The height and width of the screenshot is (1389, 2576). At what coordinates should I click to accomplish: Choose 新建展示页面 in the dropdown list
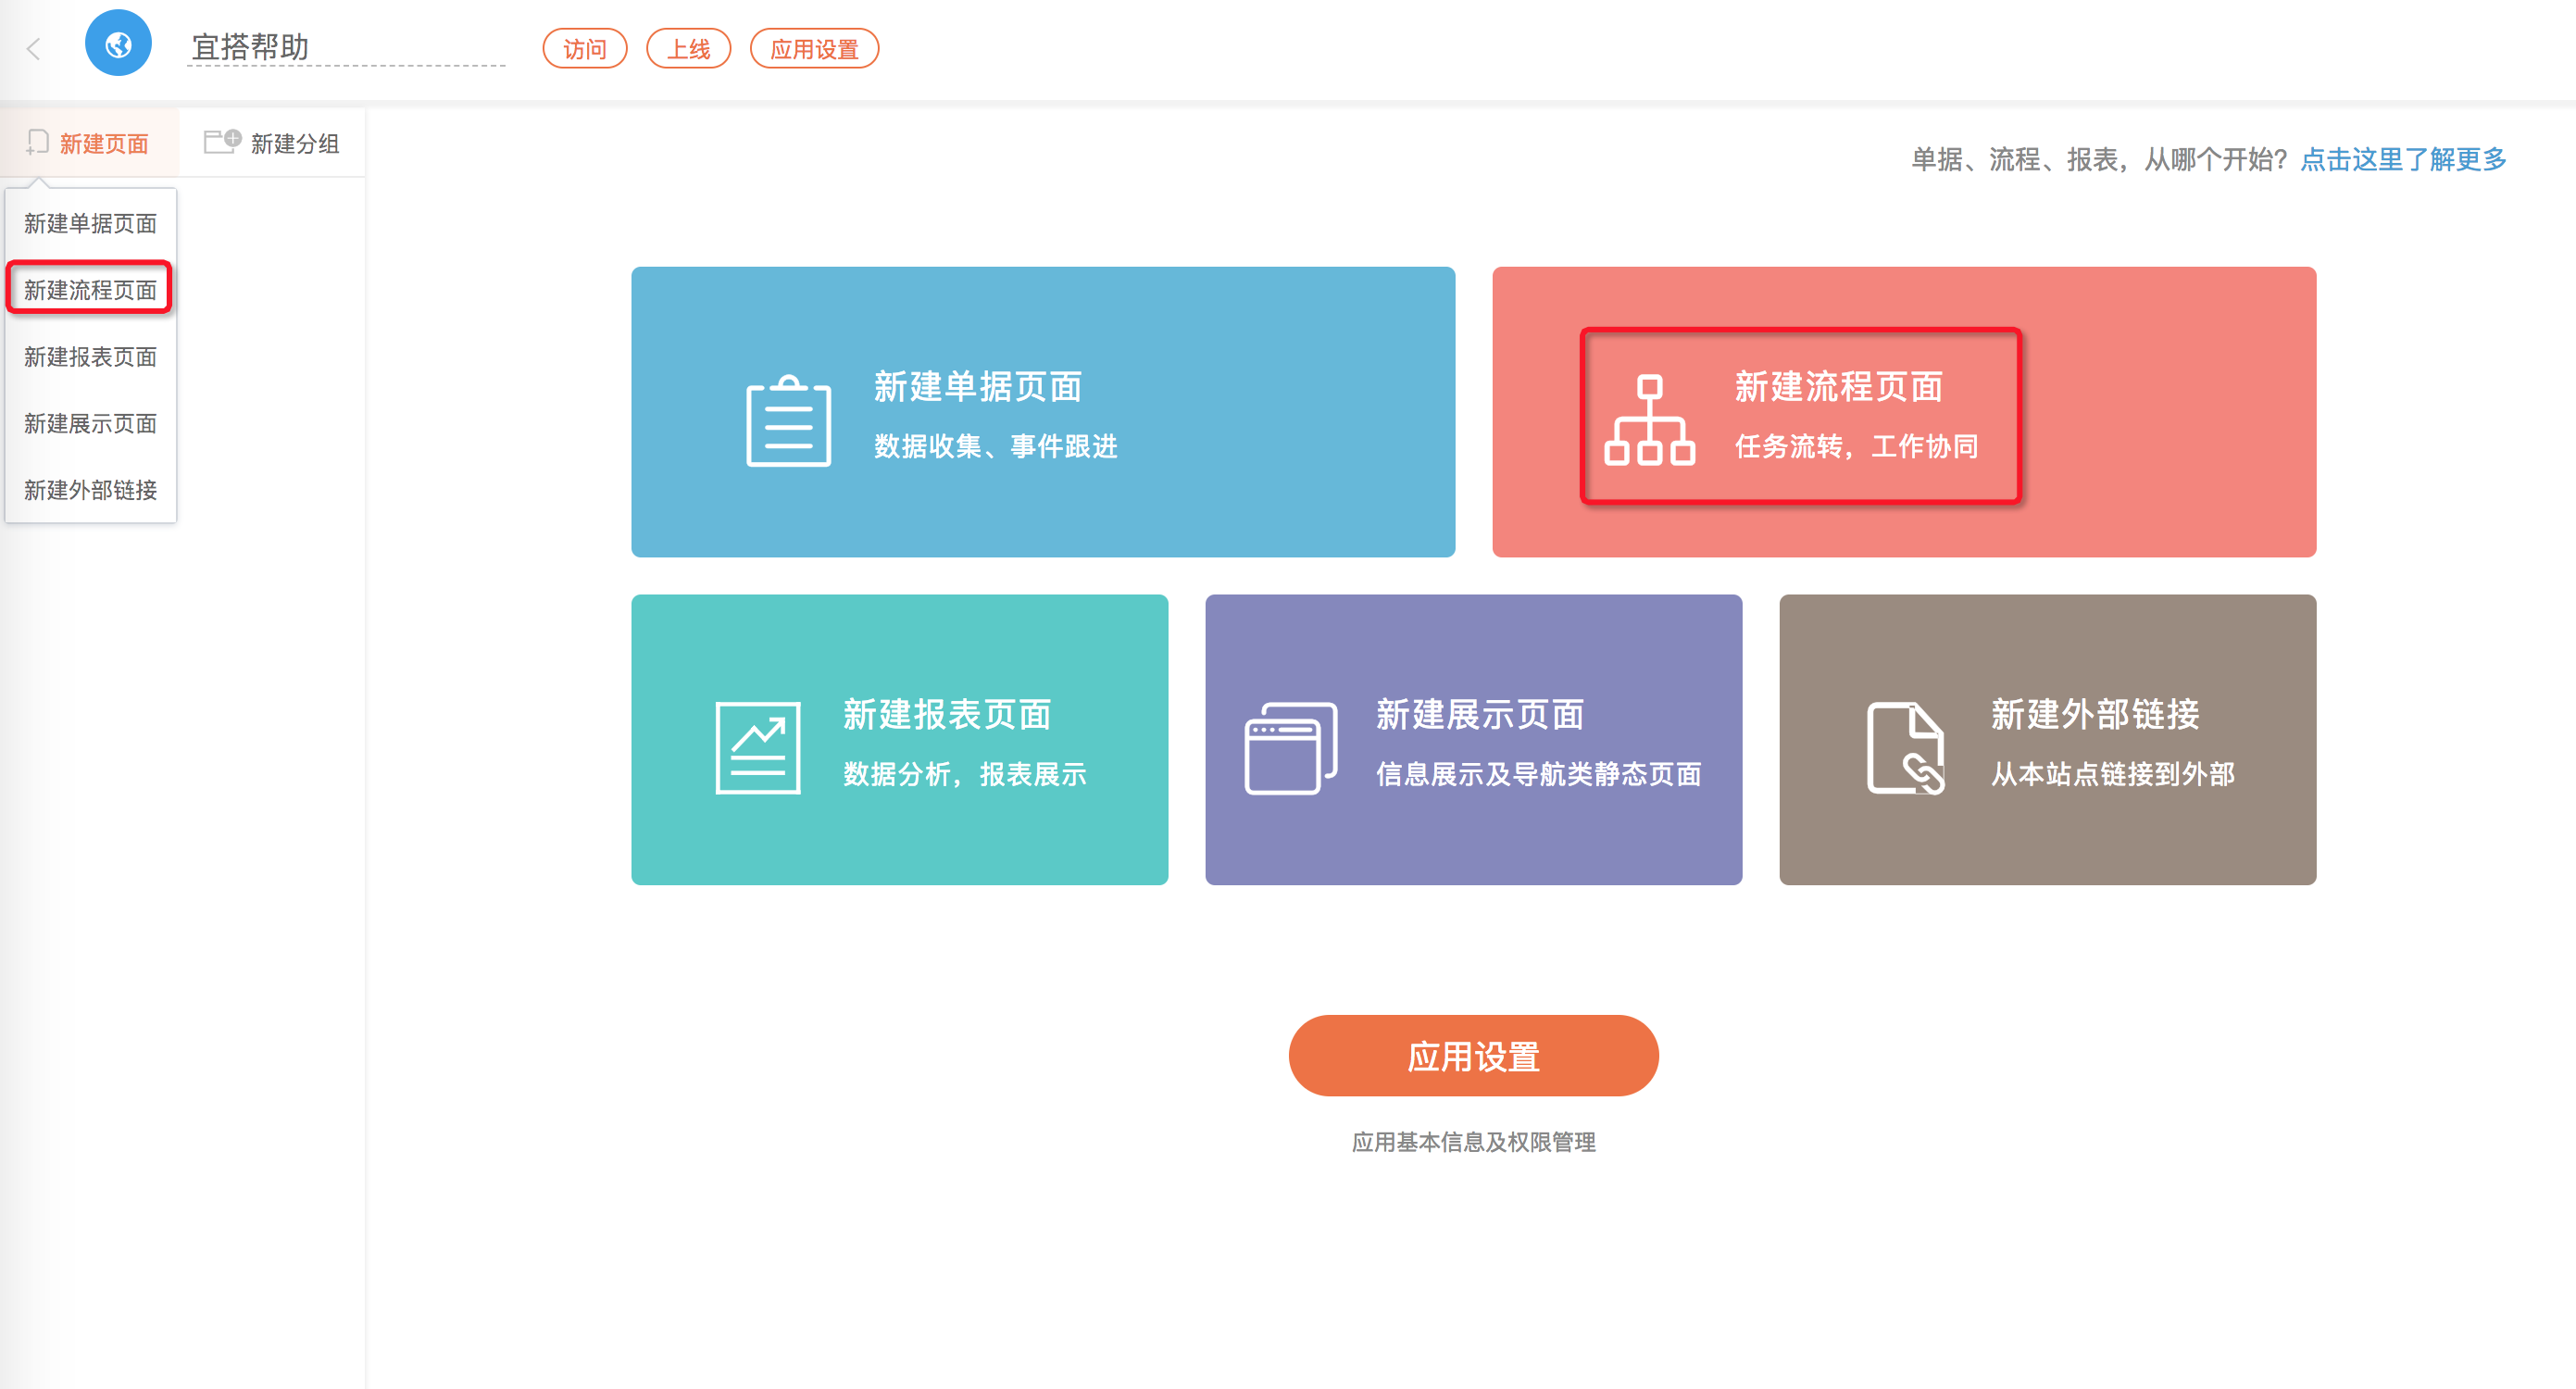tap(90, 423)
